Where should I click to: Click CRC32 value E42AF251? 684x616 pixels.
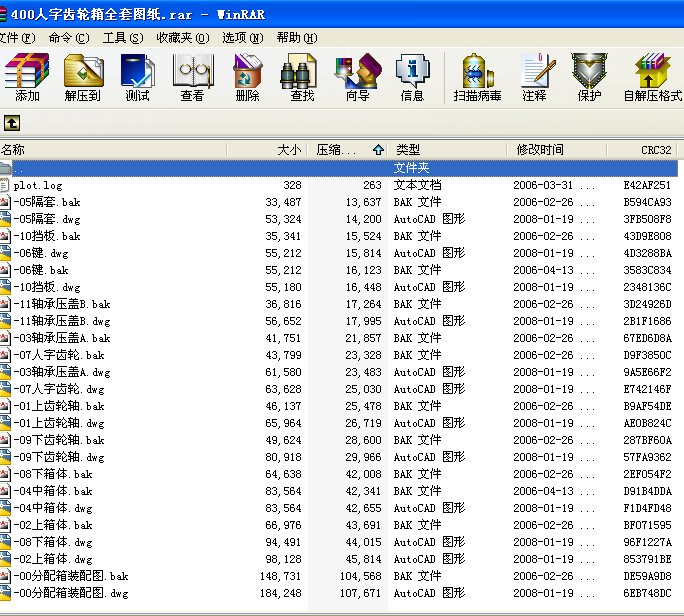[647, 185]
